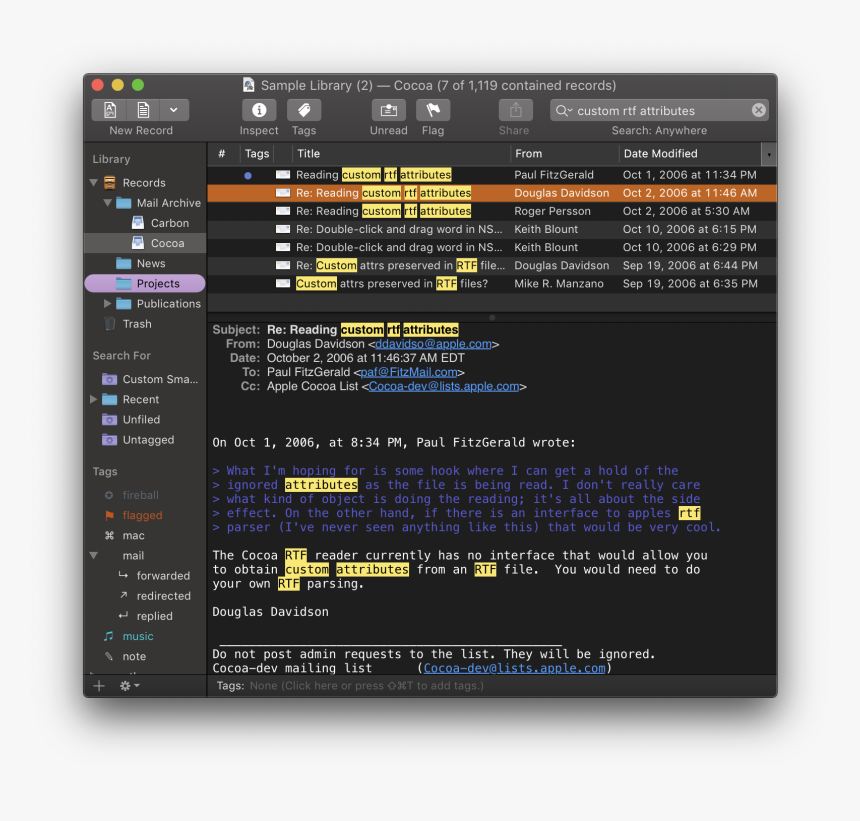Sort by the # column header
Image resolution: width=860 pixels, height=821 pixels.
(x=223, y=154)
